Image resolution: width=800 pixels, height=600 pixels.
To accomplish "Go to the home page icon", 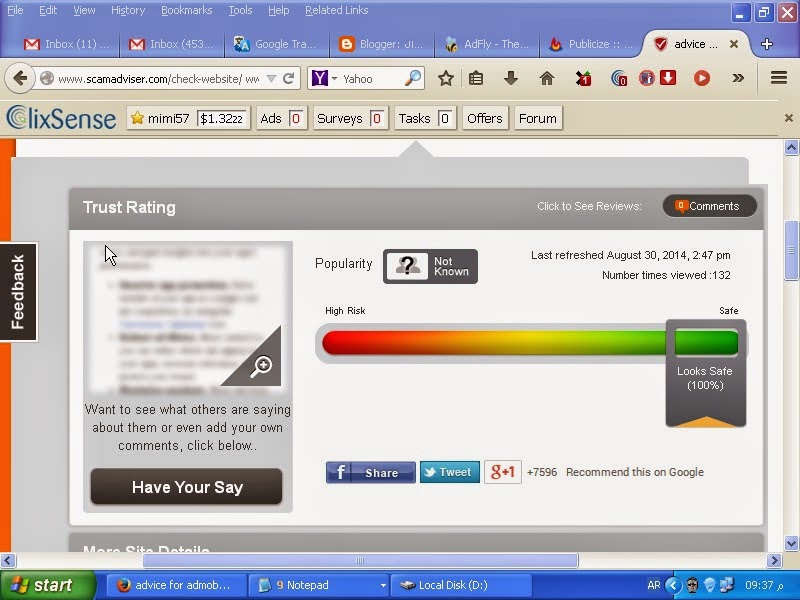I will pyautogui.click(x=547, y=78).
